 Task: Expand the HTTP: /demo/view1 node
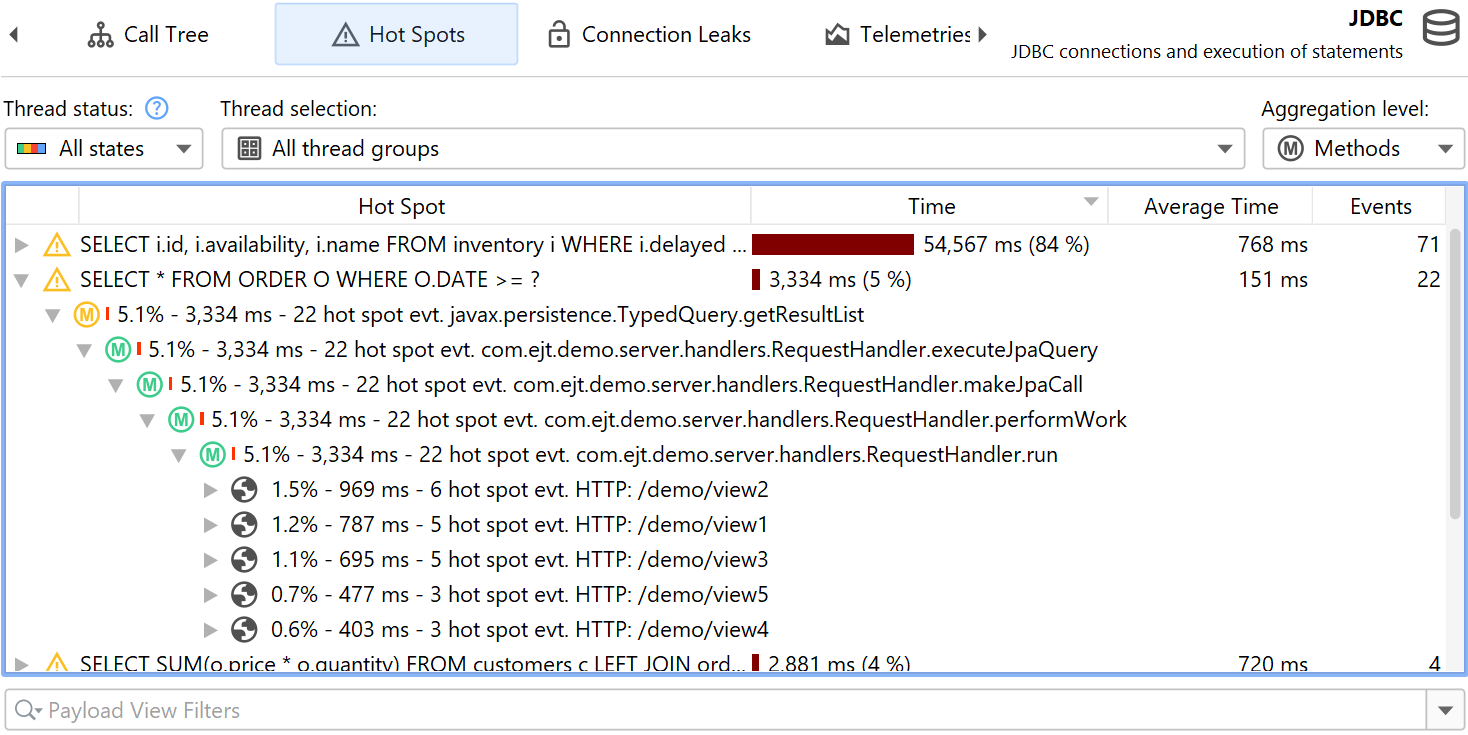coord(210,525)
